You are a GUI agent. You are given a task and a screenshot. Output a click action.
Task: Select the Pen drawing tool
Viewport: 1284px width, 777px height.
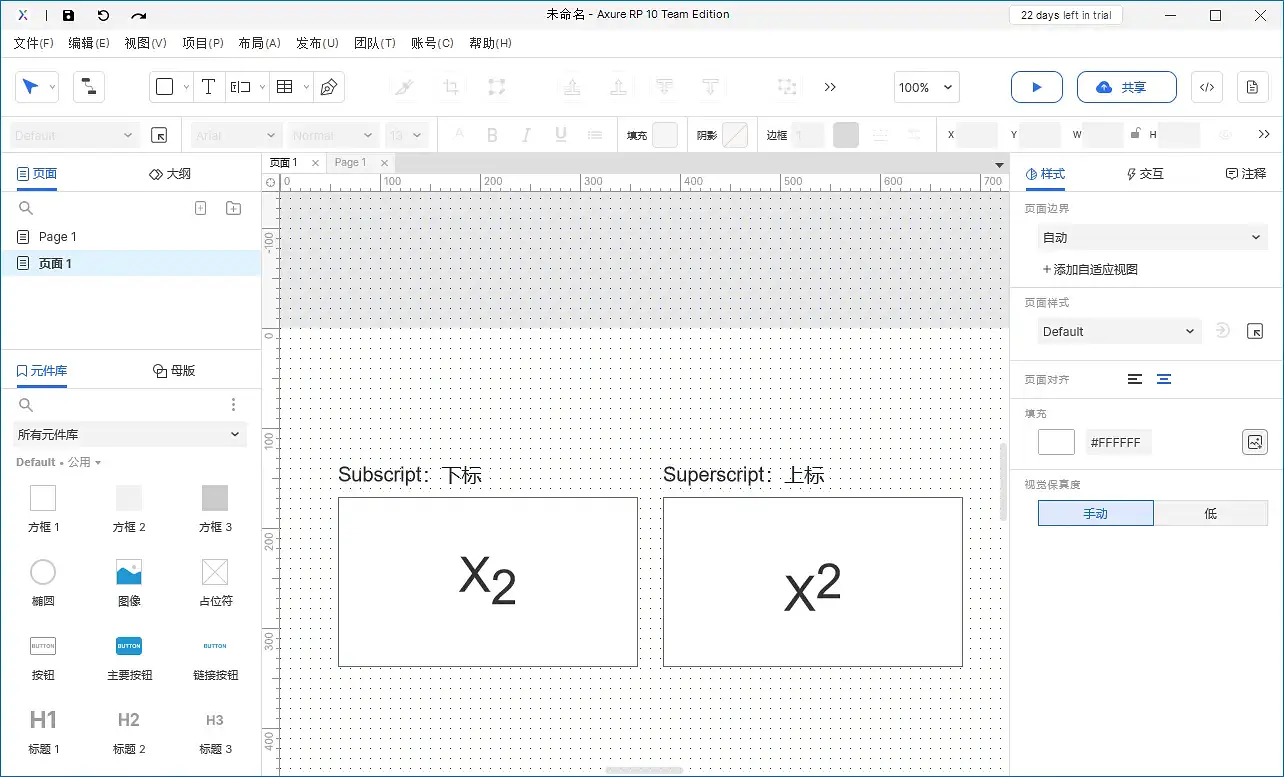click(328, 86)
